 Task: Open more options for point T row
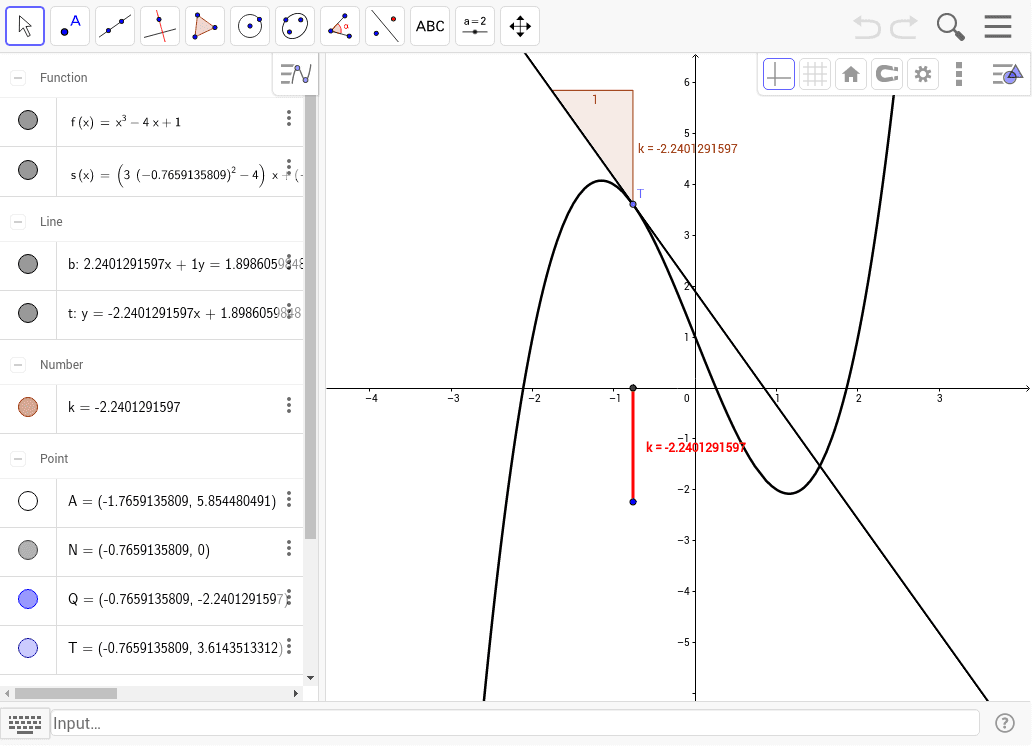coord(289,646)
